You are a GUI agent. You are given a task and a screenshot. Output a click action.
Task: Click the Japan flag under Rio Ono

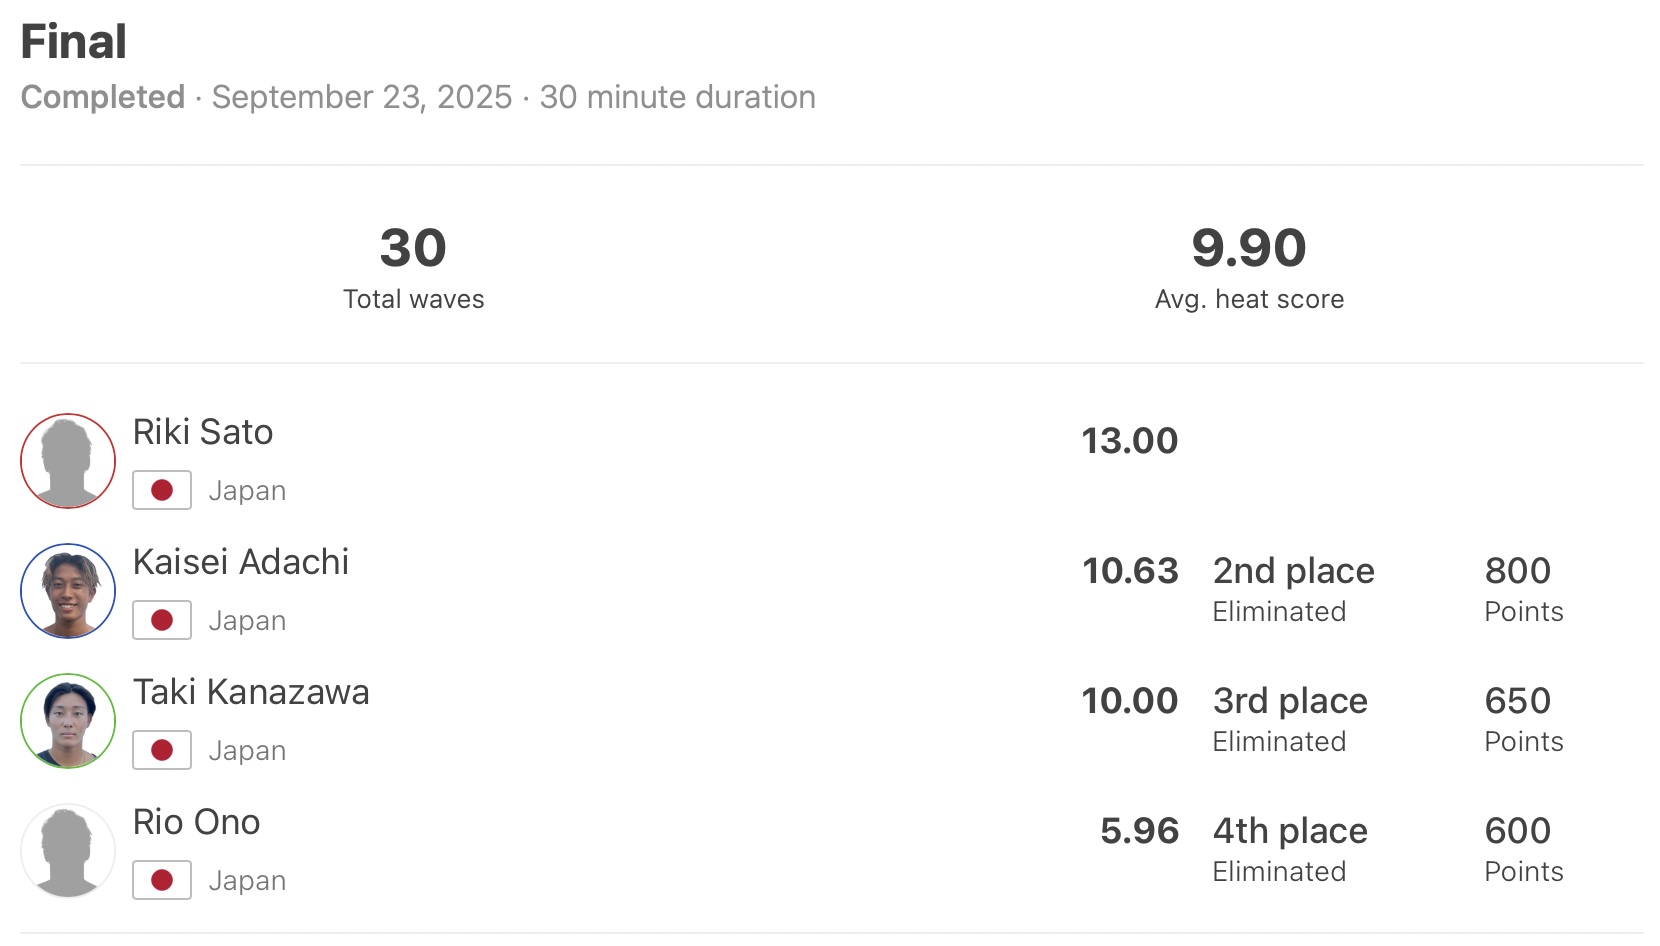click(162, 881)
